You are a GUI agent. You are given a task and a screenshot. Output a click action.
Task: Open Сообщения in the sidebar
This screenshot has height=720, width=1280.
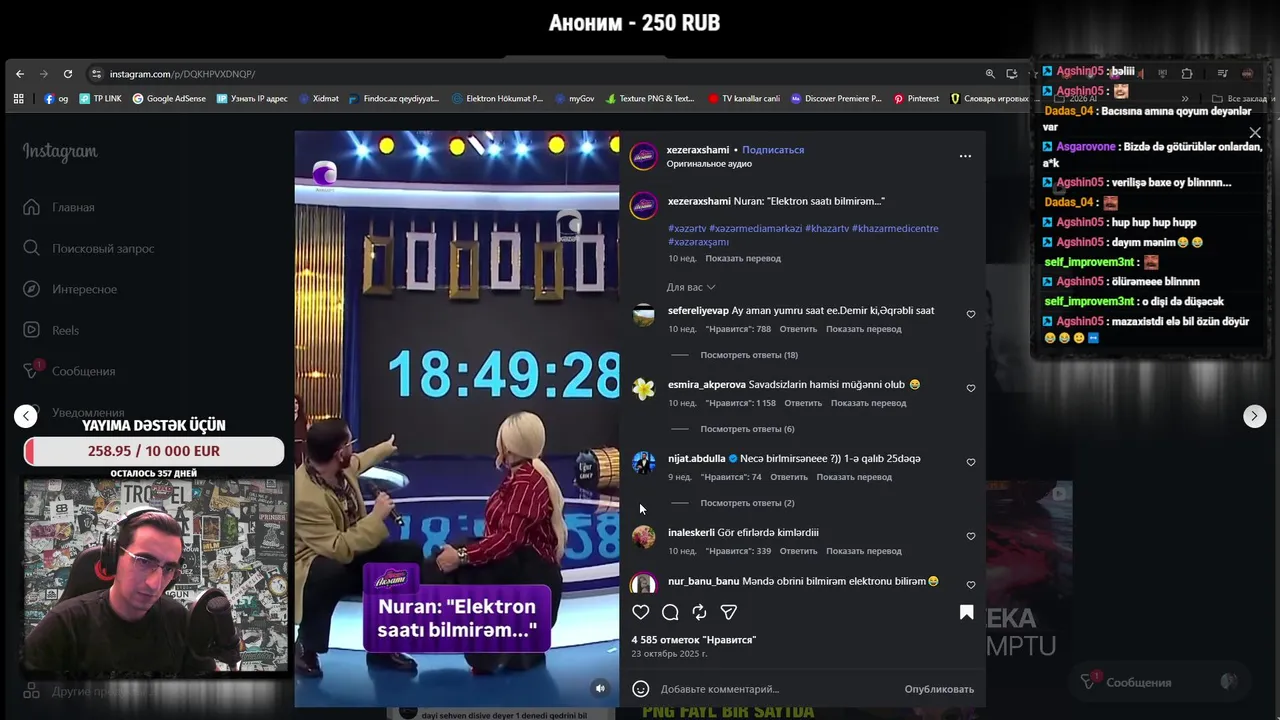[70, 371]
